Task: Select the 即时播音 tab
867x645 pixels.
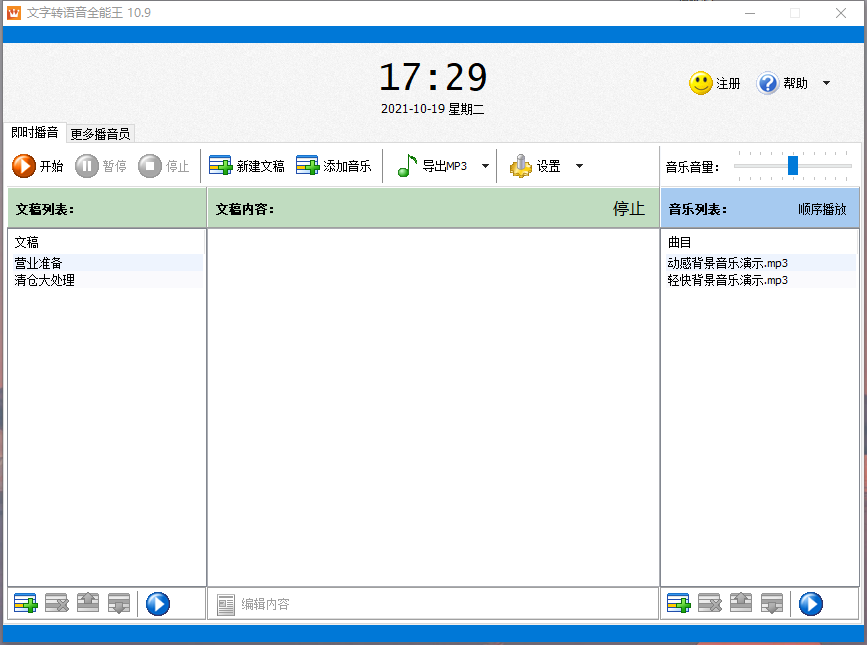Action: (35, 132)
